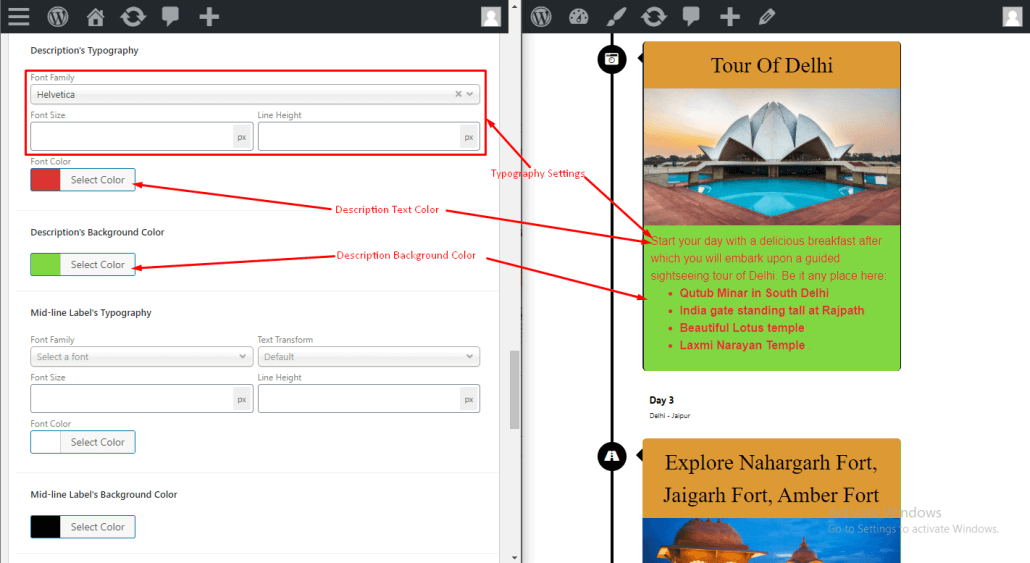Open comments icon in left admin bar
This screenshot has width=1030, height=563.
pyautogui.click(x=170, y=16)
